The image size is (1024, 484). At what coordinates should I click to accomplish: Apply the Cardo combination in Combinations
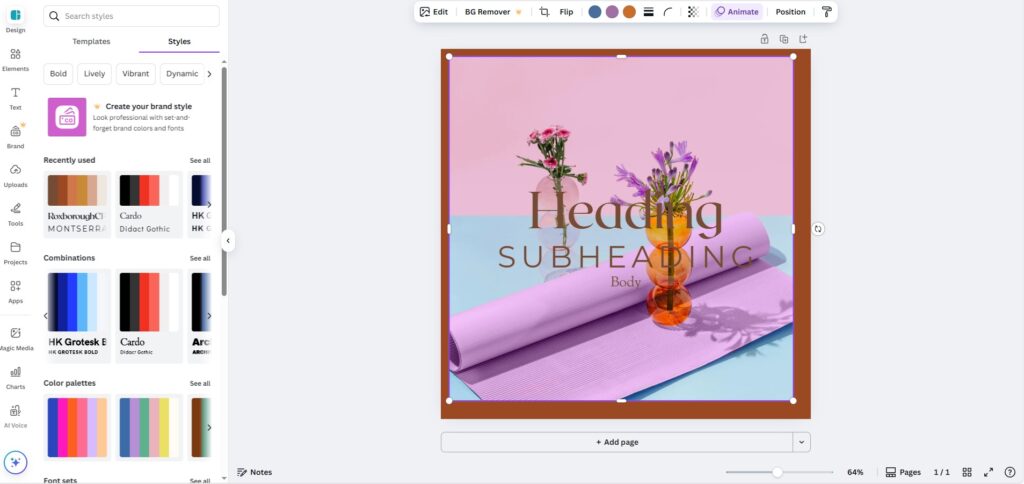click(149, 315)
